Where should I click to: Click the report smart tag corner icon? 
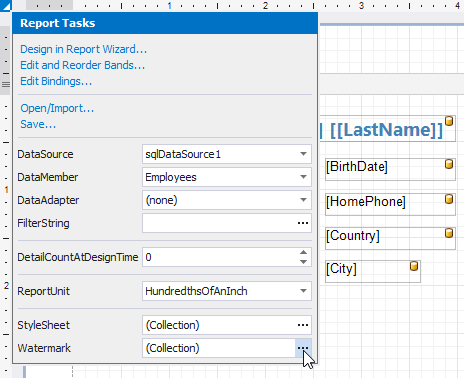pos(6,6)
